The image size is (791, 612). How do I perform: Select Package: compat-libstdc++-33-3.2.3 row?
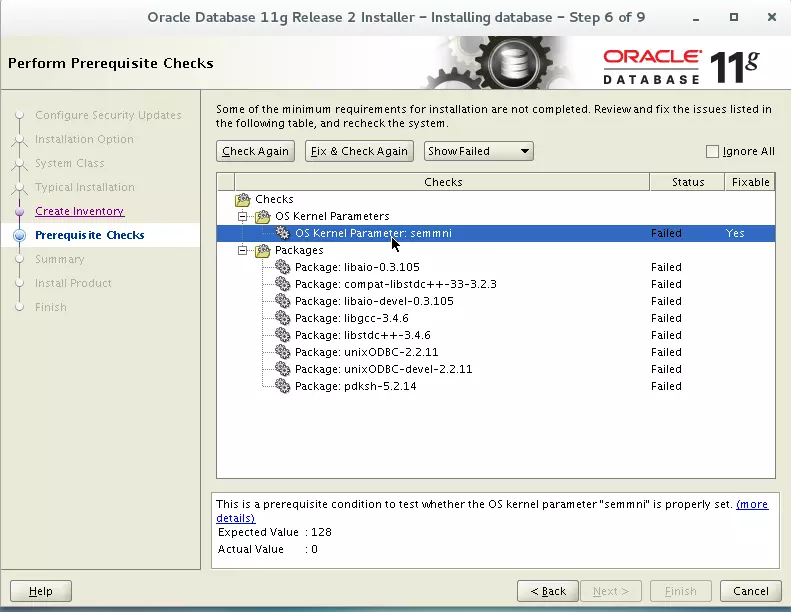[496, 284]
